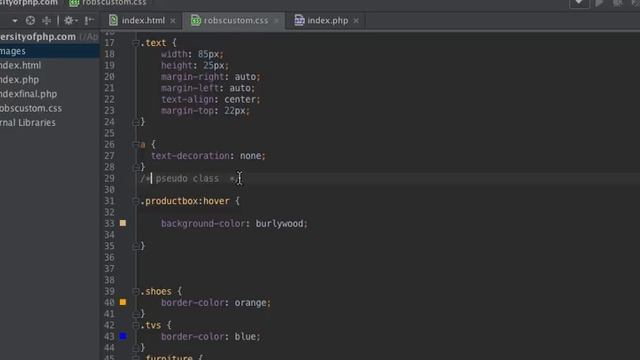The height and width of the screenshot is (360, 640).
Task: Click 'margin-left' property on line 21
Action: pos(190,88)
